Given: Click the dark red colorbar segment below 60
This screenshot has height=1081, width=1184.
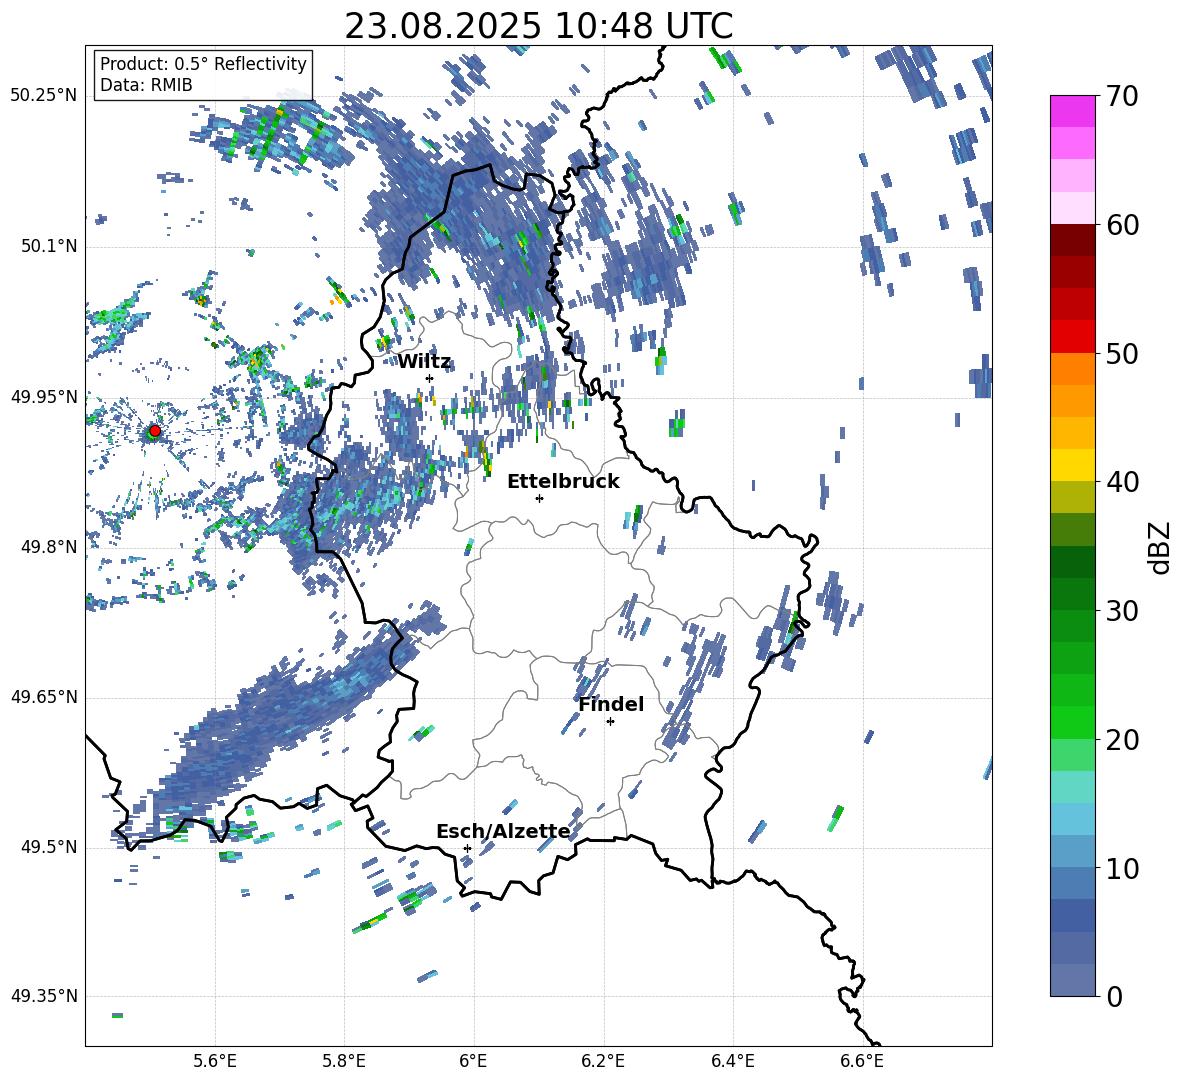Looking at the screenshot, I should coord(1073,240).
